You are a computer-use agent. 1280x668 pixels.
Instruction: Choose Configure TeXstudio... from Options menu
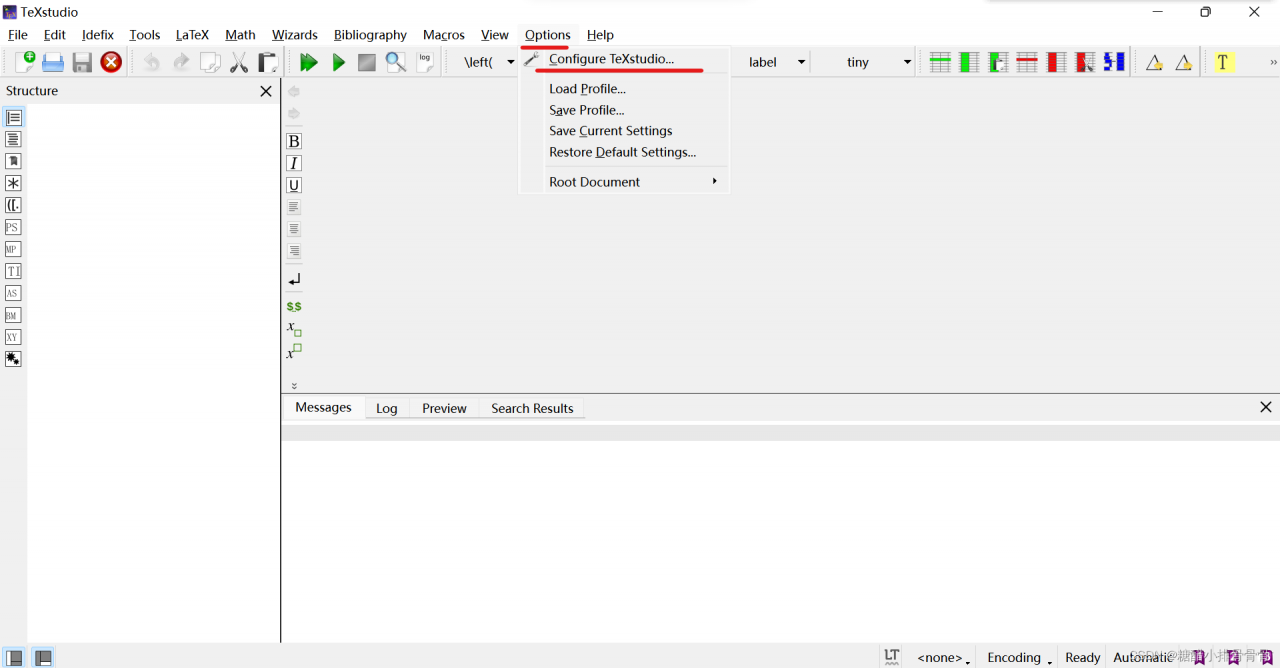click(611, 59)
